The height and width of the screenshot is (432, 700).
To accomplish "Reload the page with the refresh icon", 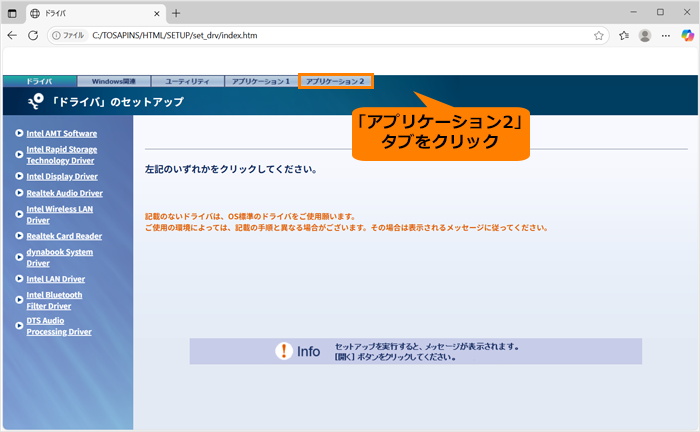I will pyautogui.click(x=33, y=35).
